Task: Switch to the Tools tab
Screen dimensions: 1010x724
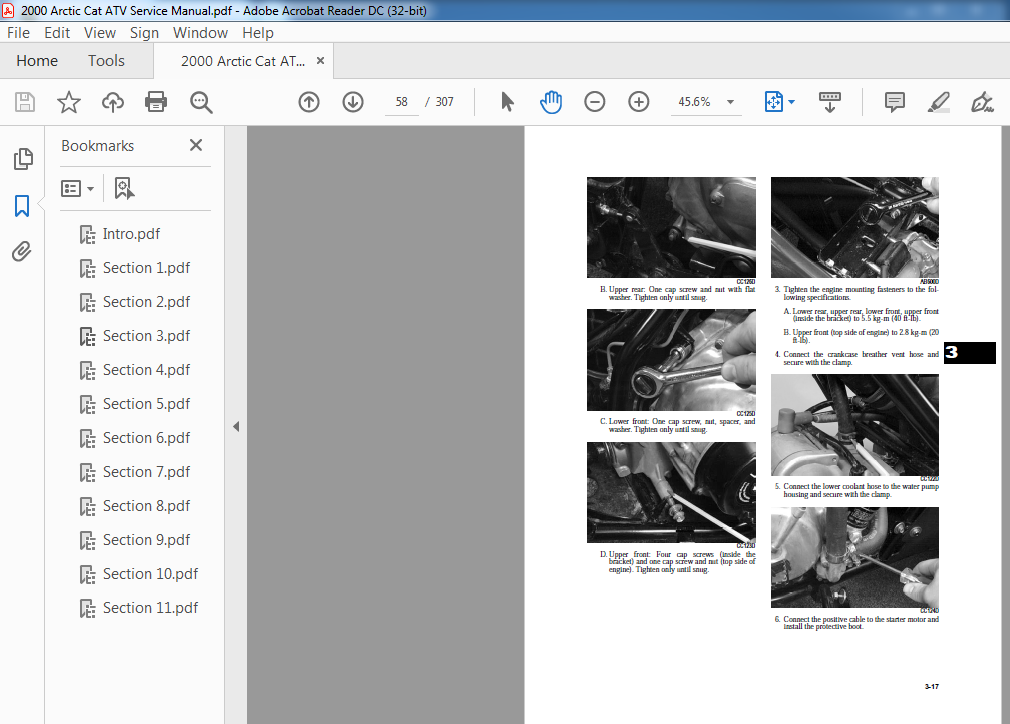Action: tap(106, 61)
